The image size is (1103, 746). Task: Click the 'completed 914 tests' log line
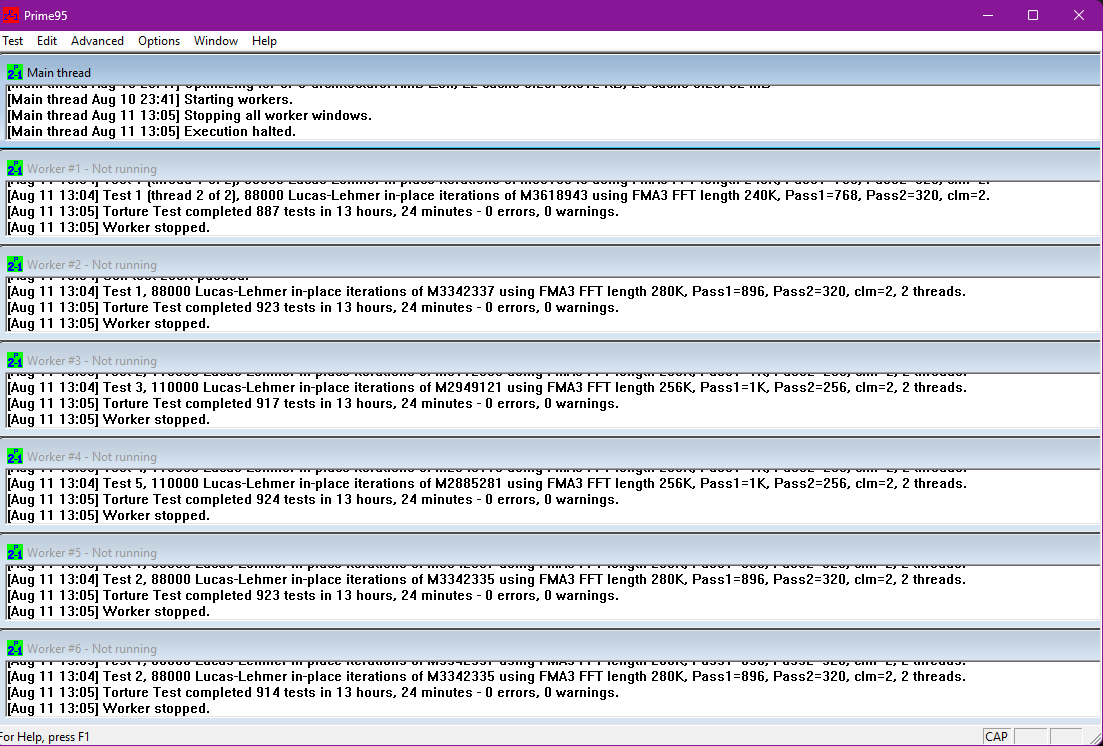(313, 693)
